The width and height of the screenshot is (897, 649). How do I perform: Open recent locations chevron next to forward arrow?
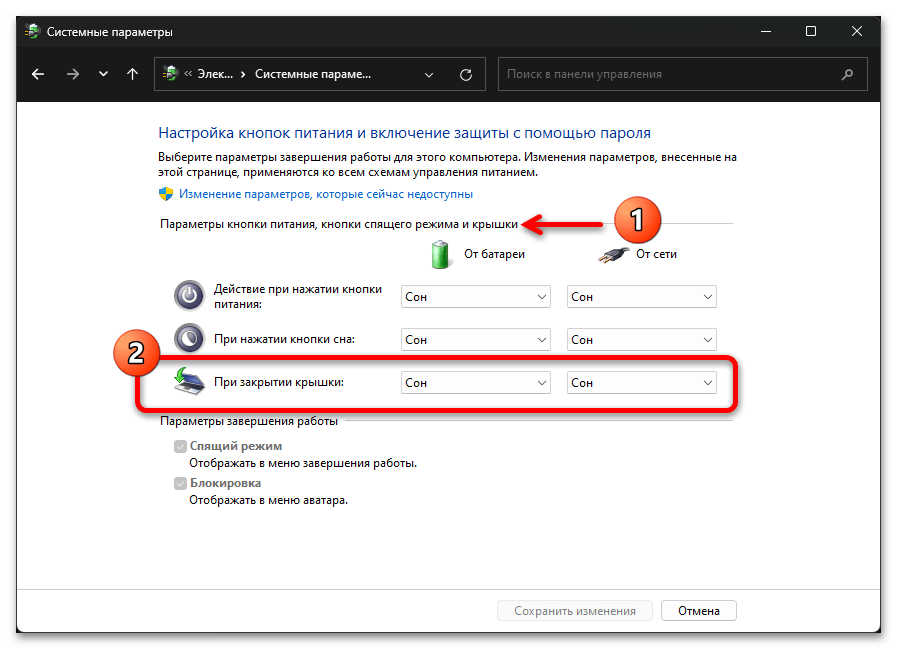point(103,74)
